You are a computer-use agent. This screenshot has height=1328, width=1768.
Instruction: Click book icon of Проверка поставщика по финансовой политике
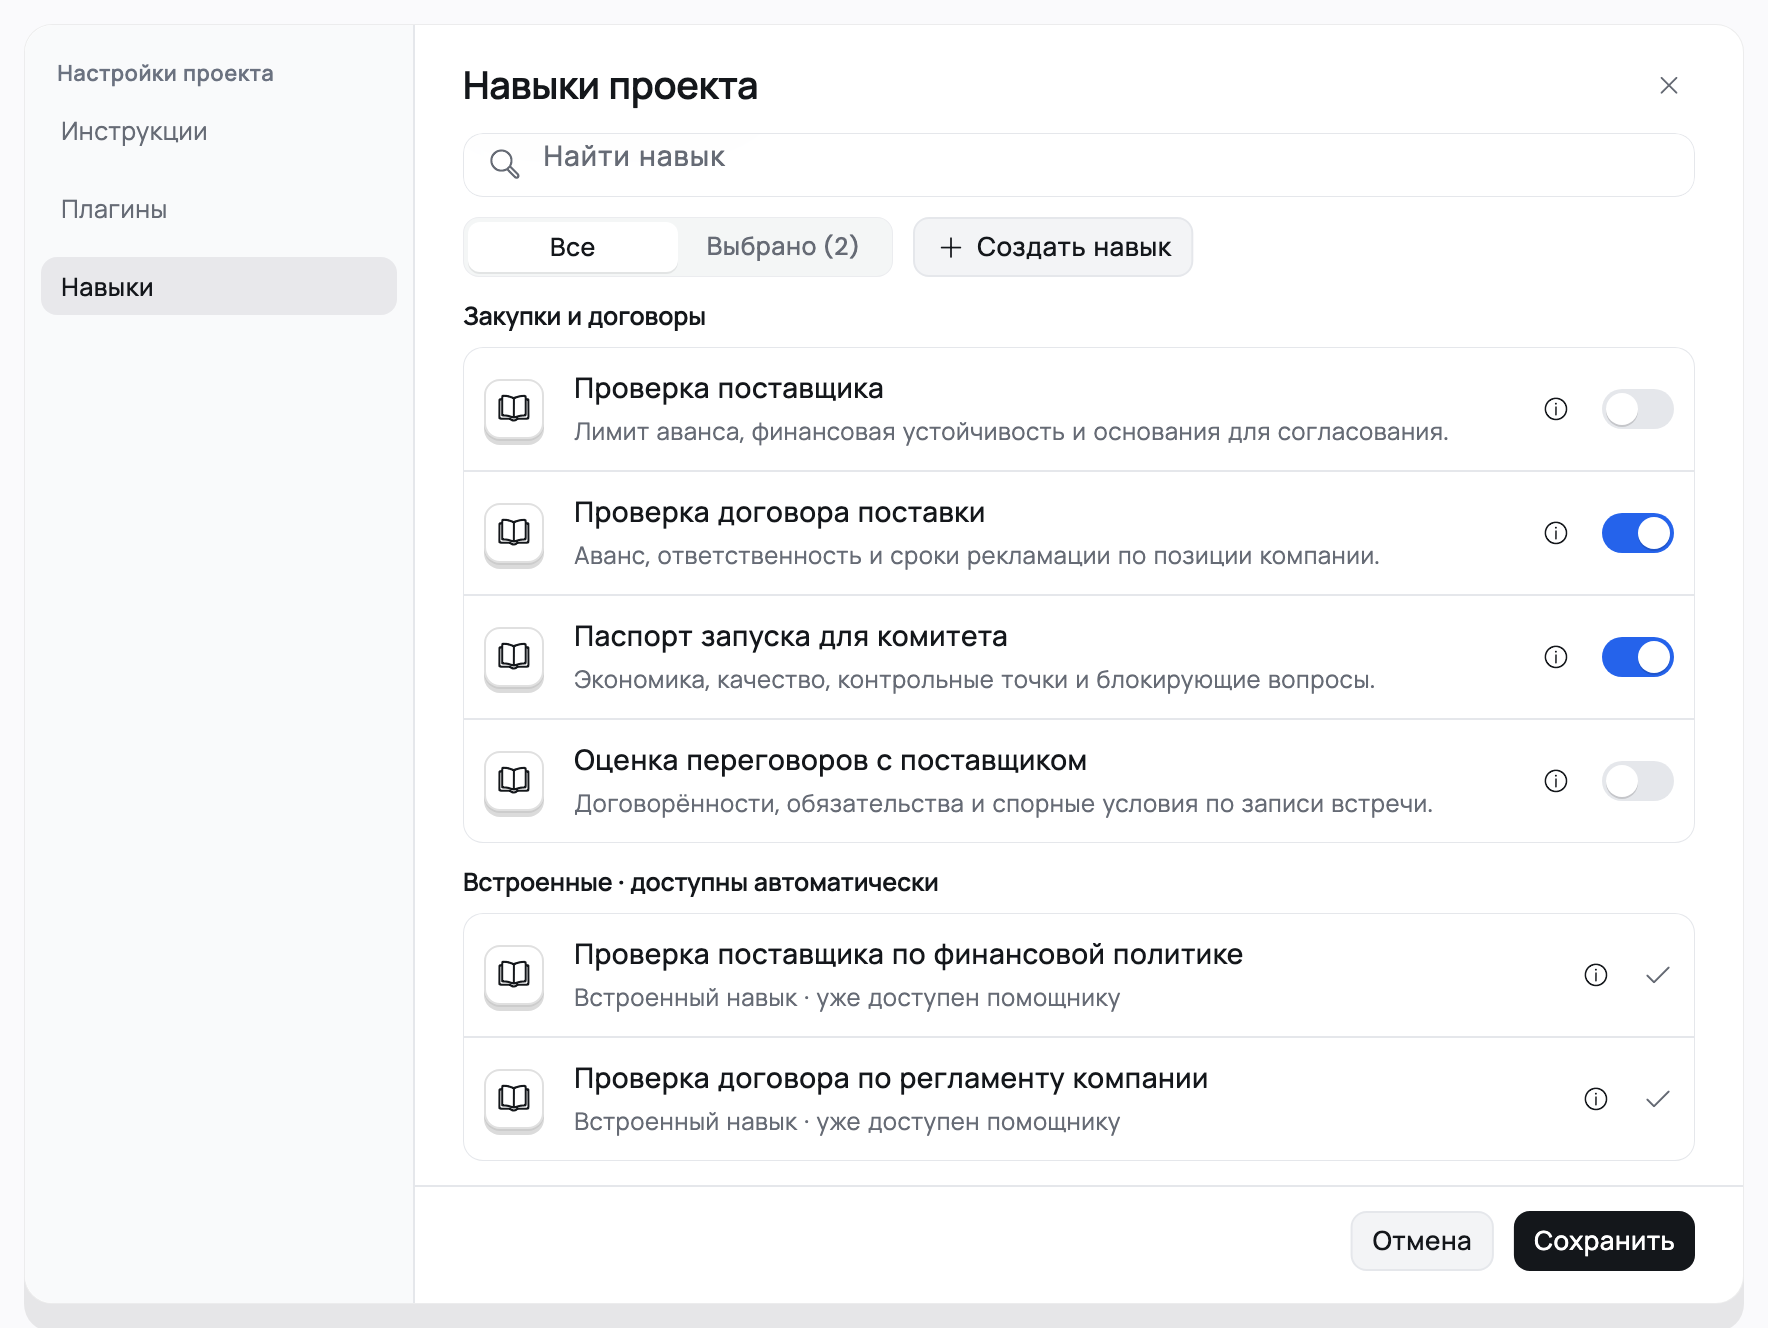[x=514, y=975]
